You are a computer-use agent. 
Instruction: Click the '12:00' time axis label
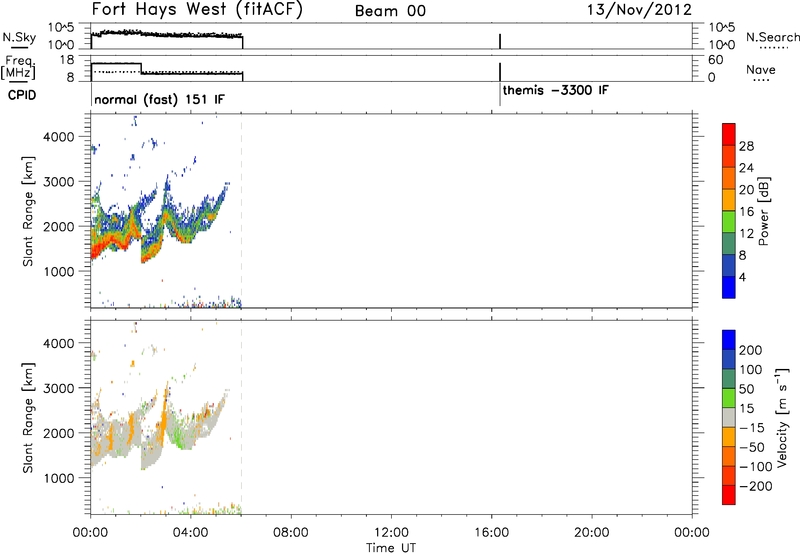click(x=391, y=533)
